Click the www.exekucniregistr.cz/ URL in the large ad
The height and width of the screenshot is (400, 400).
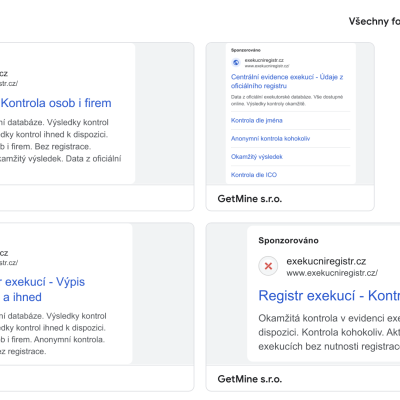pyautogui.click(x=332, y=273)
